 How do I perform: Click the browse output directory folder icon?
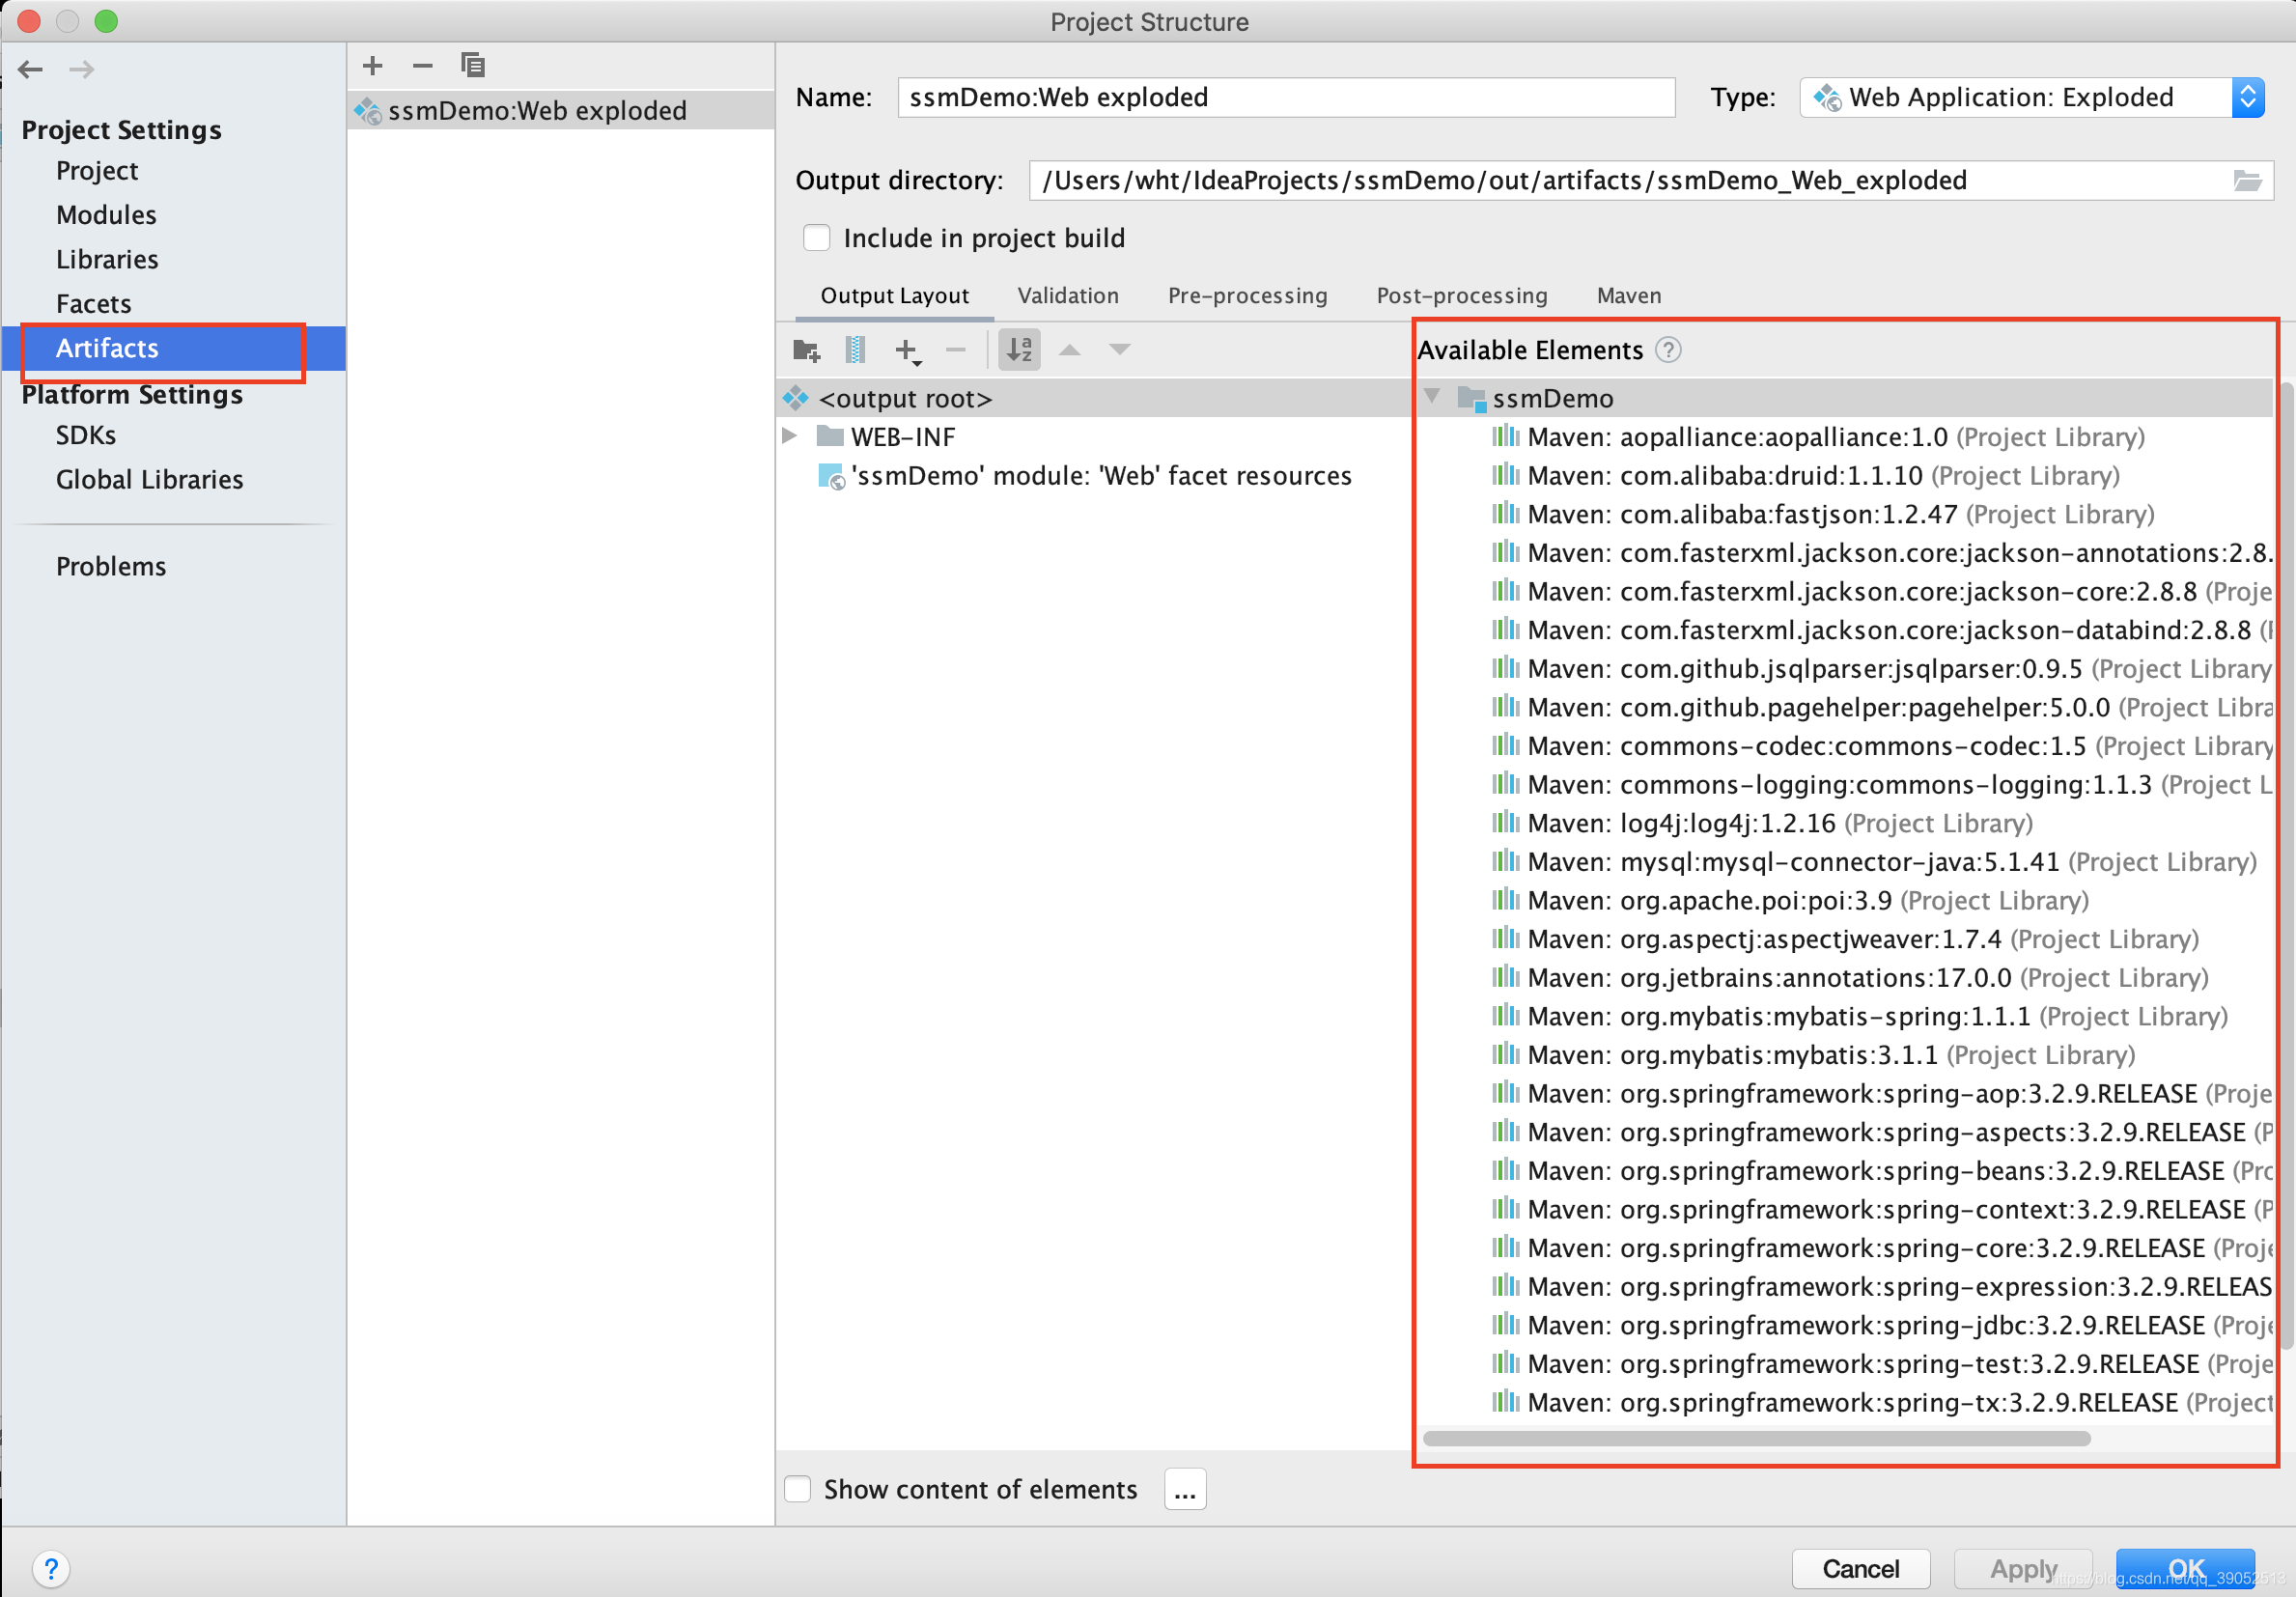(2247, 181)
